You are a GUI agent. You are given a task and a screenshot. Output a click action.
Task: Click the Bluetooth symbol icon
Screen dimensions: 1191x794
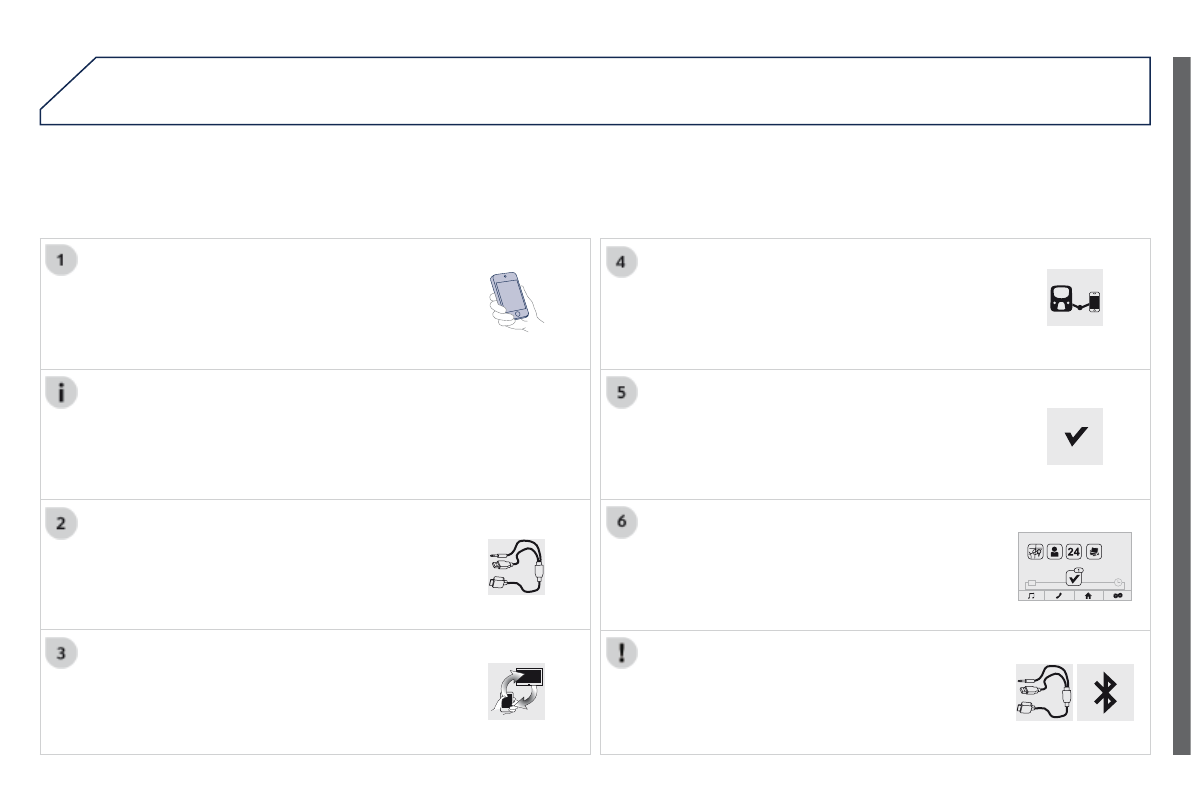(1105, 692)
